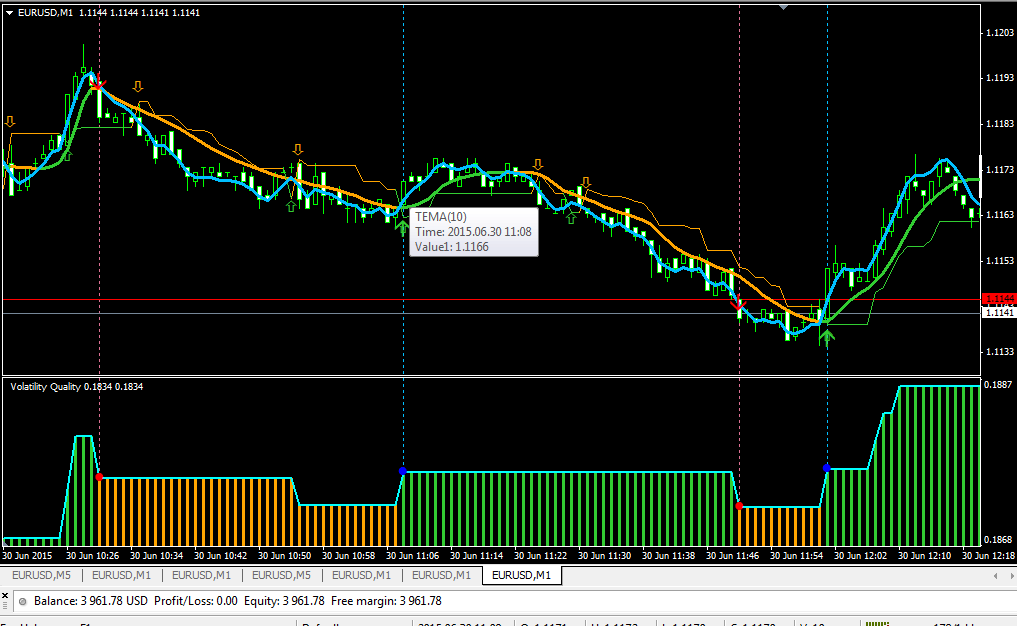Screen dimensions: 1017x626
Task: Switch to the leftmost EURUSD,M5 chart tab
Action: pos(41,575)
